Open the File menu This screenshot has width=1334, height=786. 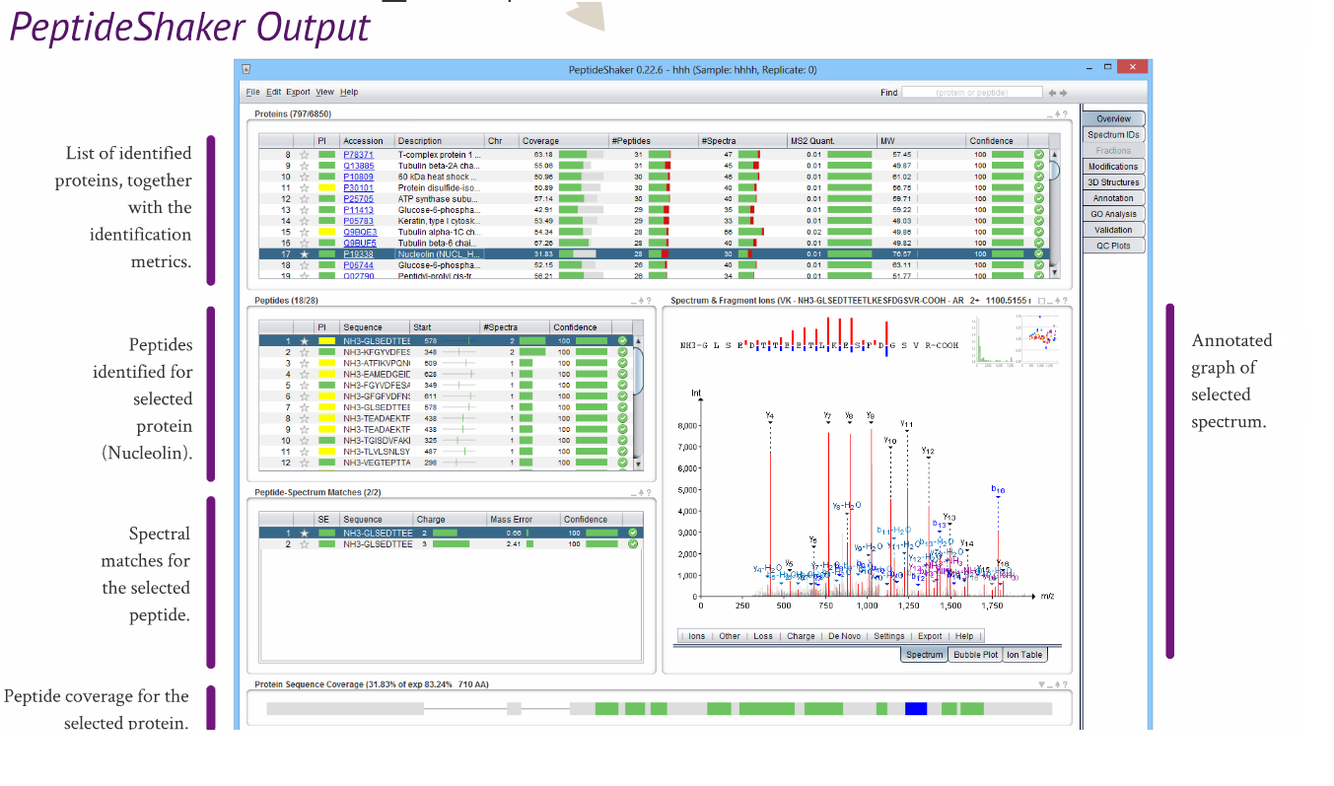click(253, 92)
